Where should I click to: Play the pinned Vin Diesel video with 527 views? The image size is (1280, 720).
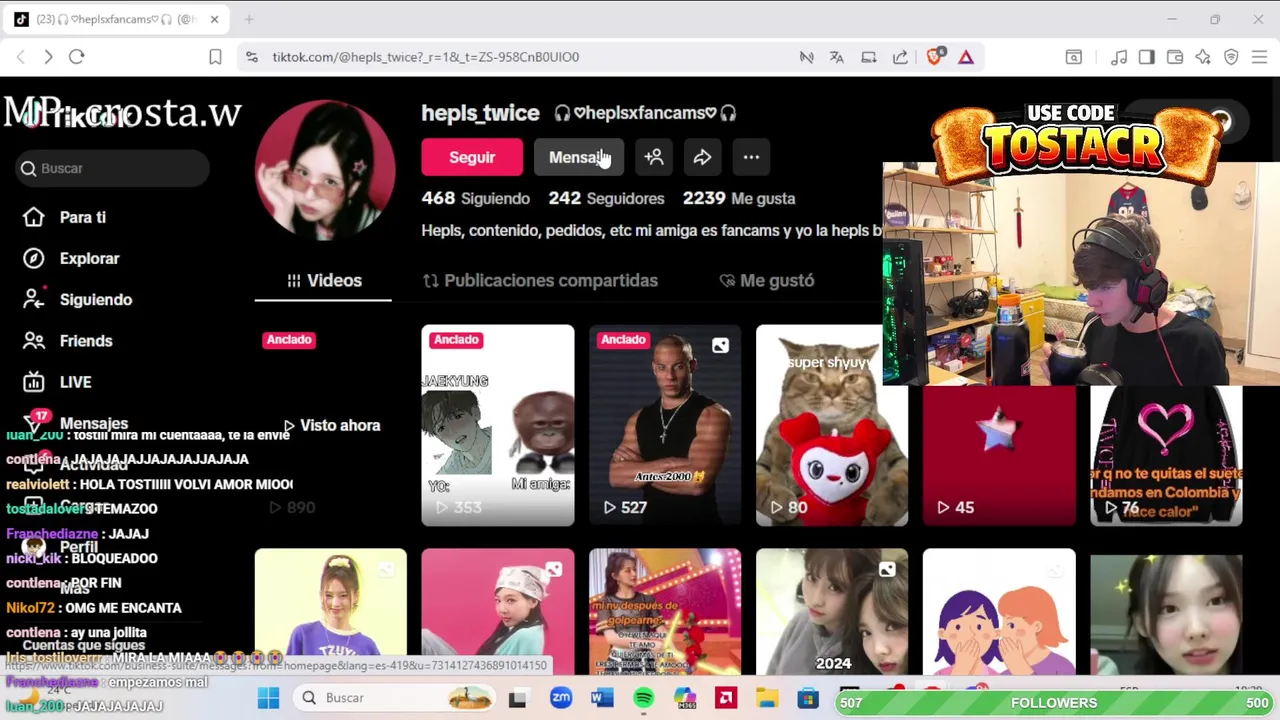point(665,425)
